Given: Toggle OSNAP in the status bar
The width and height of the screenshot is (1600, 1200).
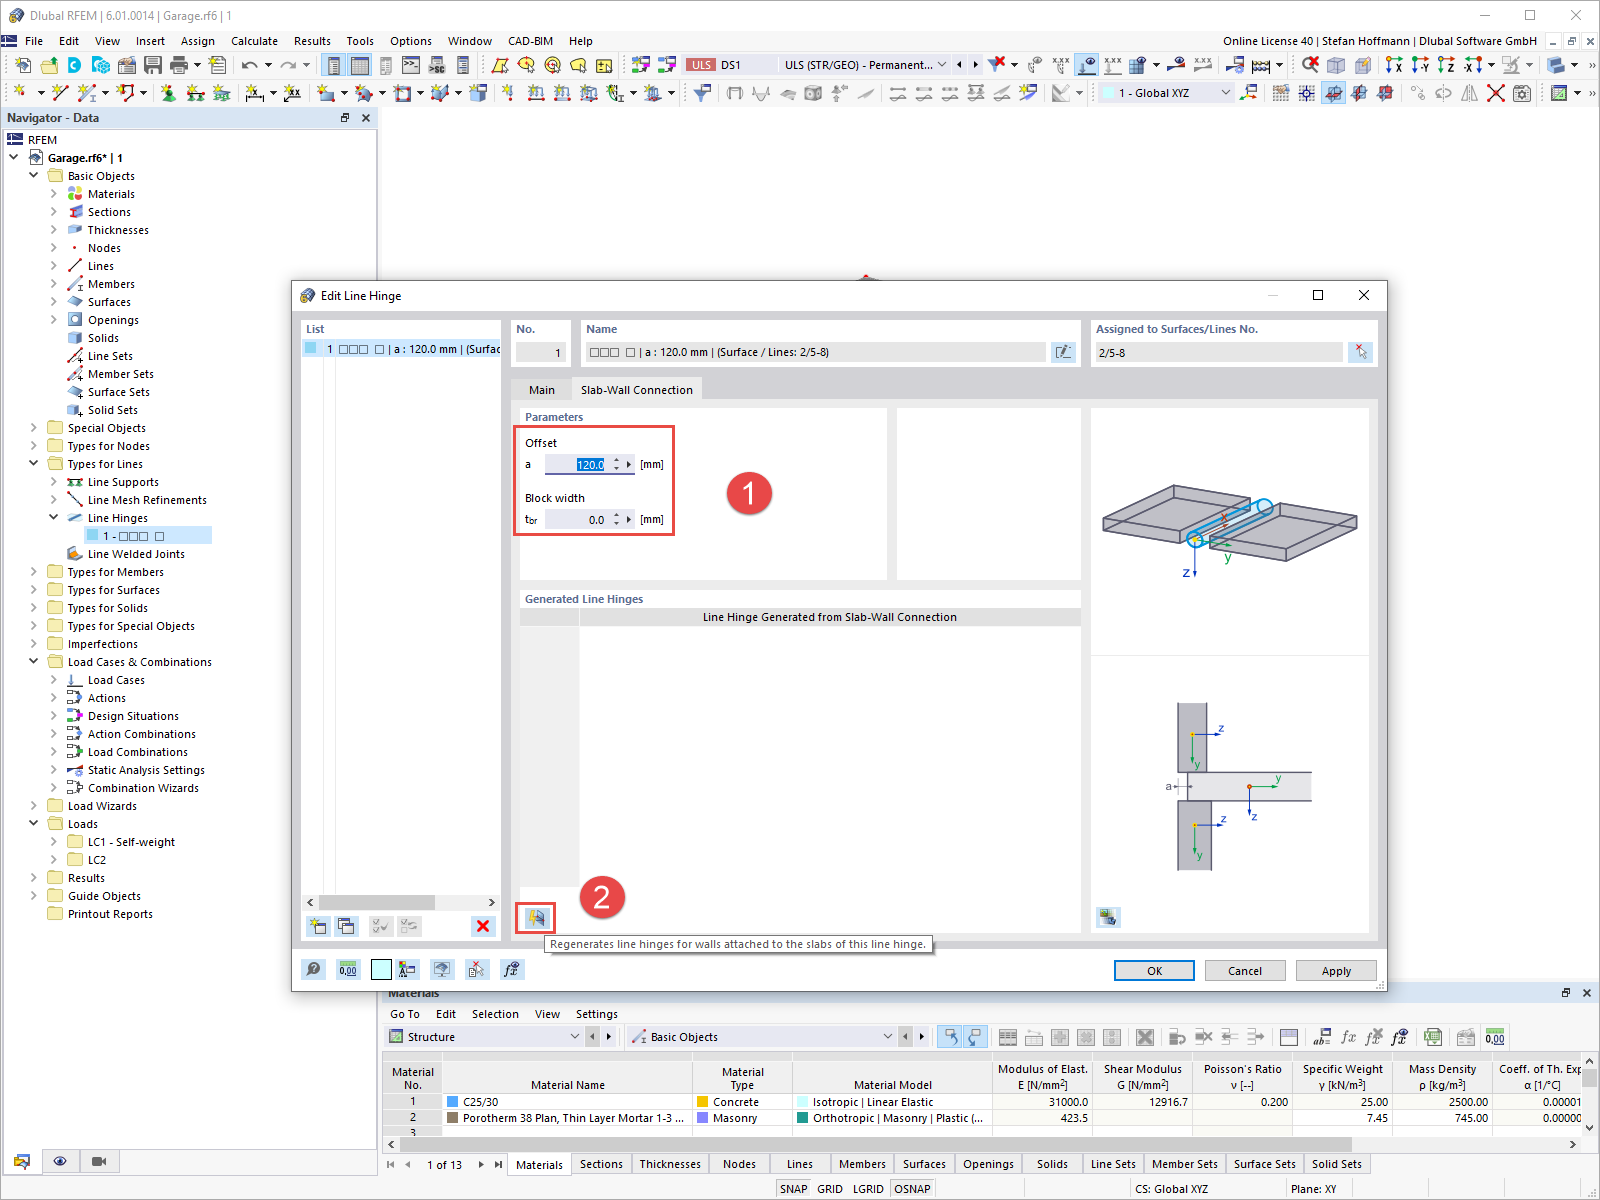Looking at the screenshot, I should (912, 1189).
